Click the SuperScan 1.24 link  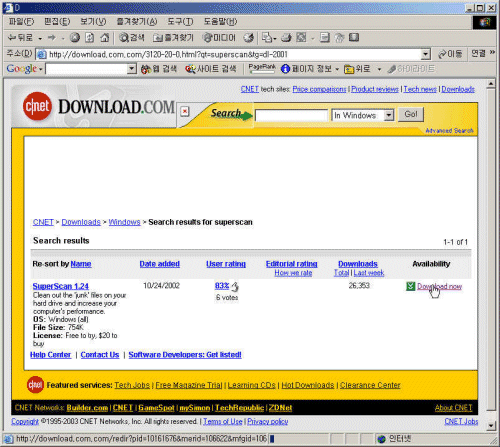[x=61, y=286]
